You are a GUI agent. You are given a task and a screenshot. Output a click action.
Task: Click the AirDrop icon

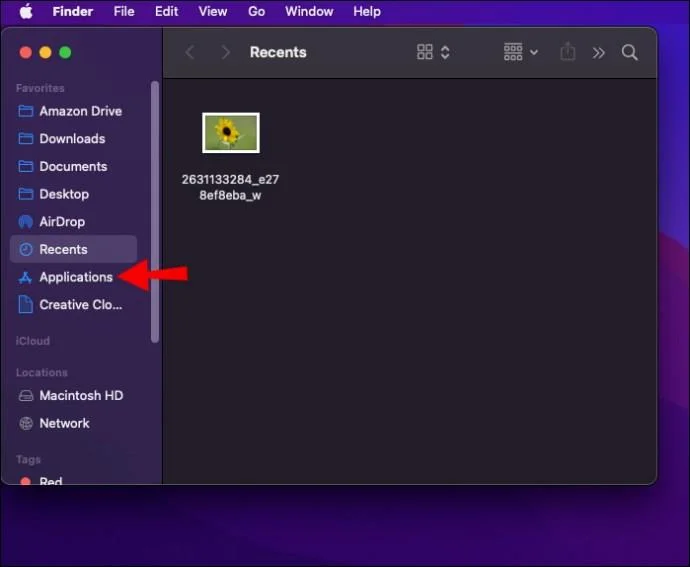click(x=26, y=222)
